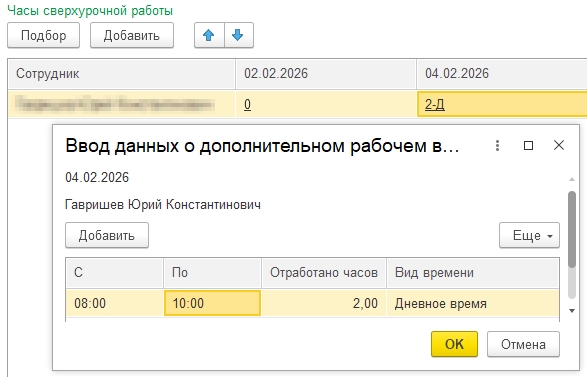Maximize the data entry dialog
This screenshot has height=377, width=587.
tap(528, 145)
